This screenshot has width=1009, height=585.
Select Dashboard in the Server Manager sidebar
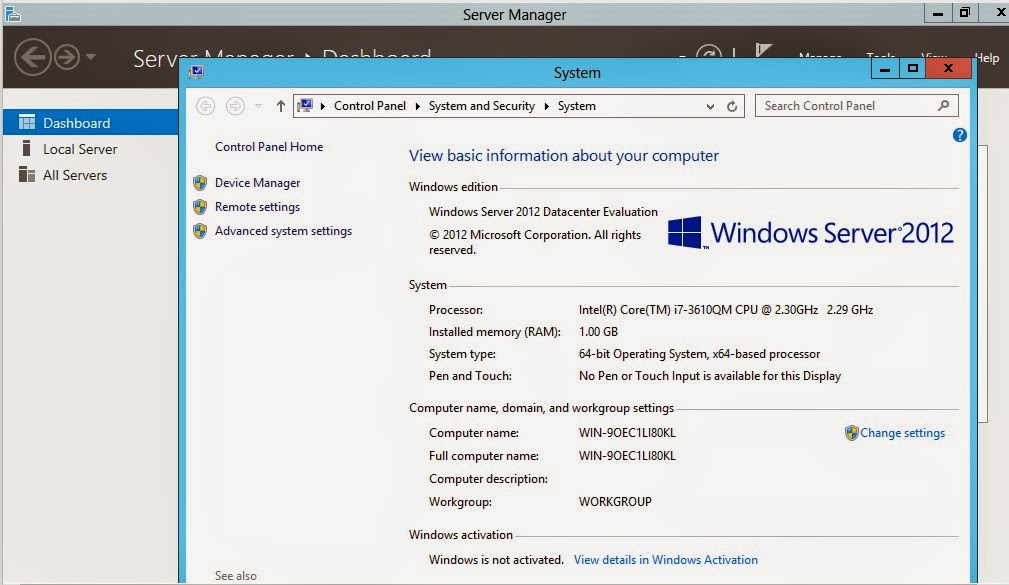pos(76,123)
